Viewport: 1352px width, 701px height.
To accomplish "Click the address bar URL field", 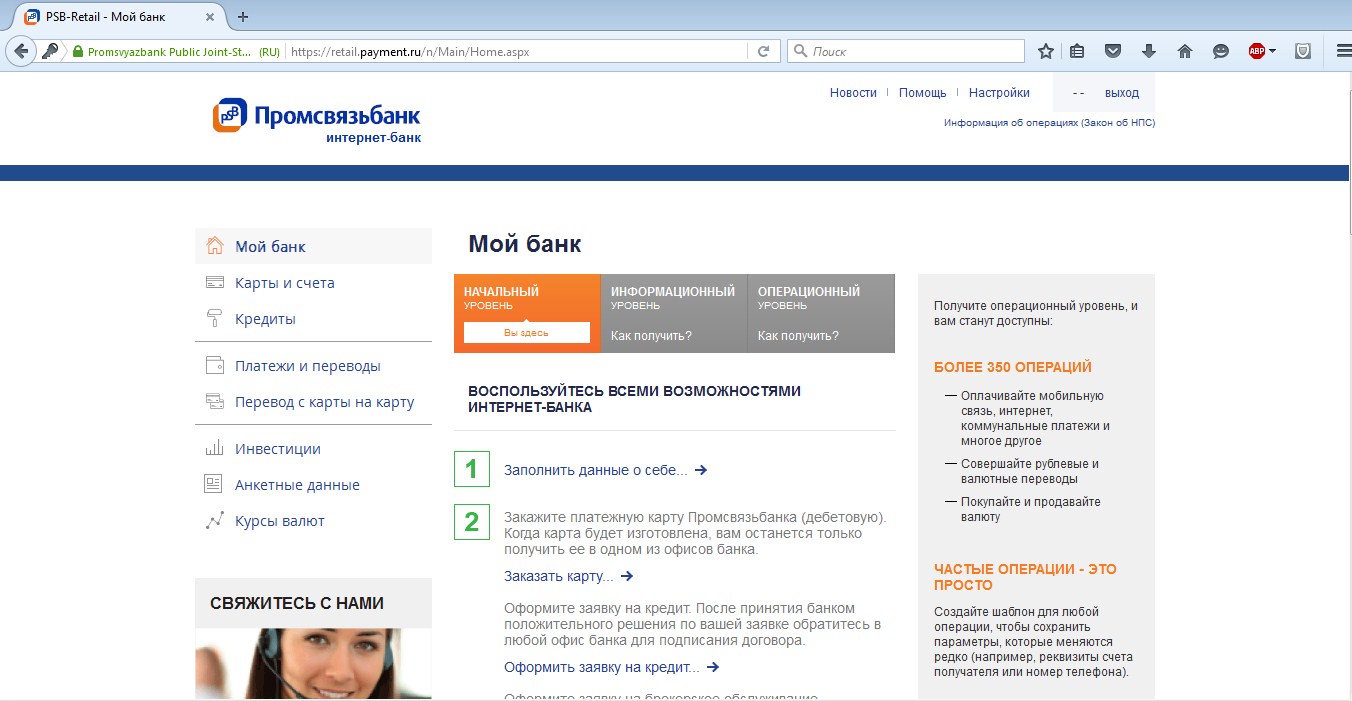I will pos(516,51).
